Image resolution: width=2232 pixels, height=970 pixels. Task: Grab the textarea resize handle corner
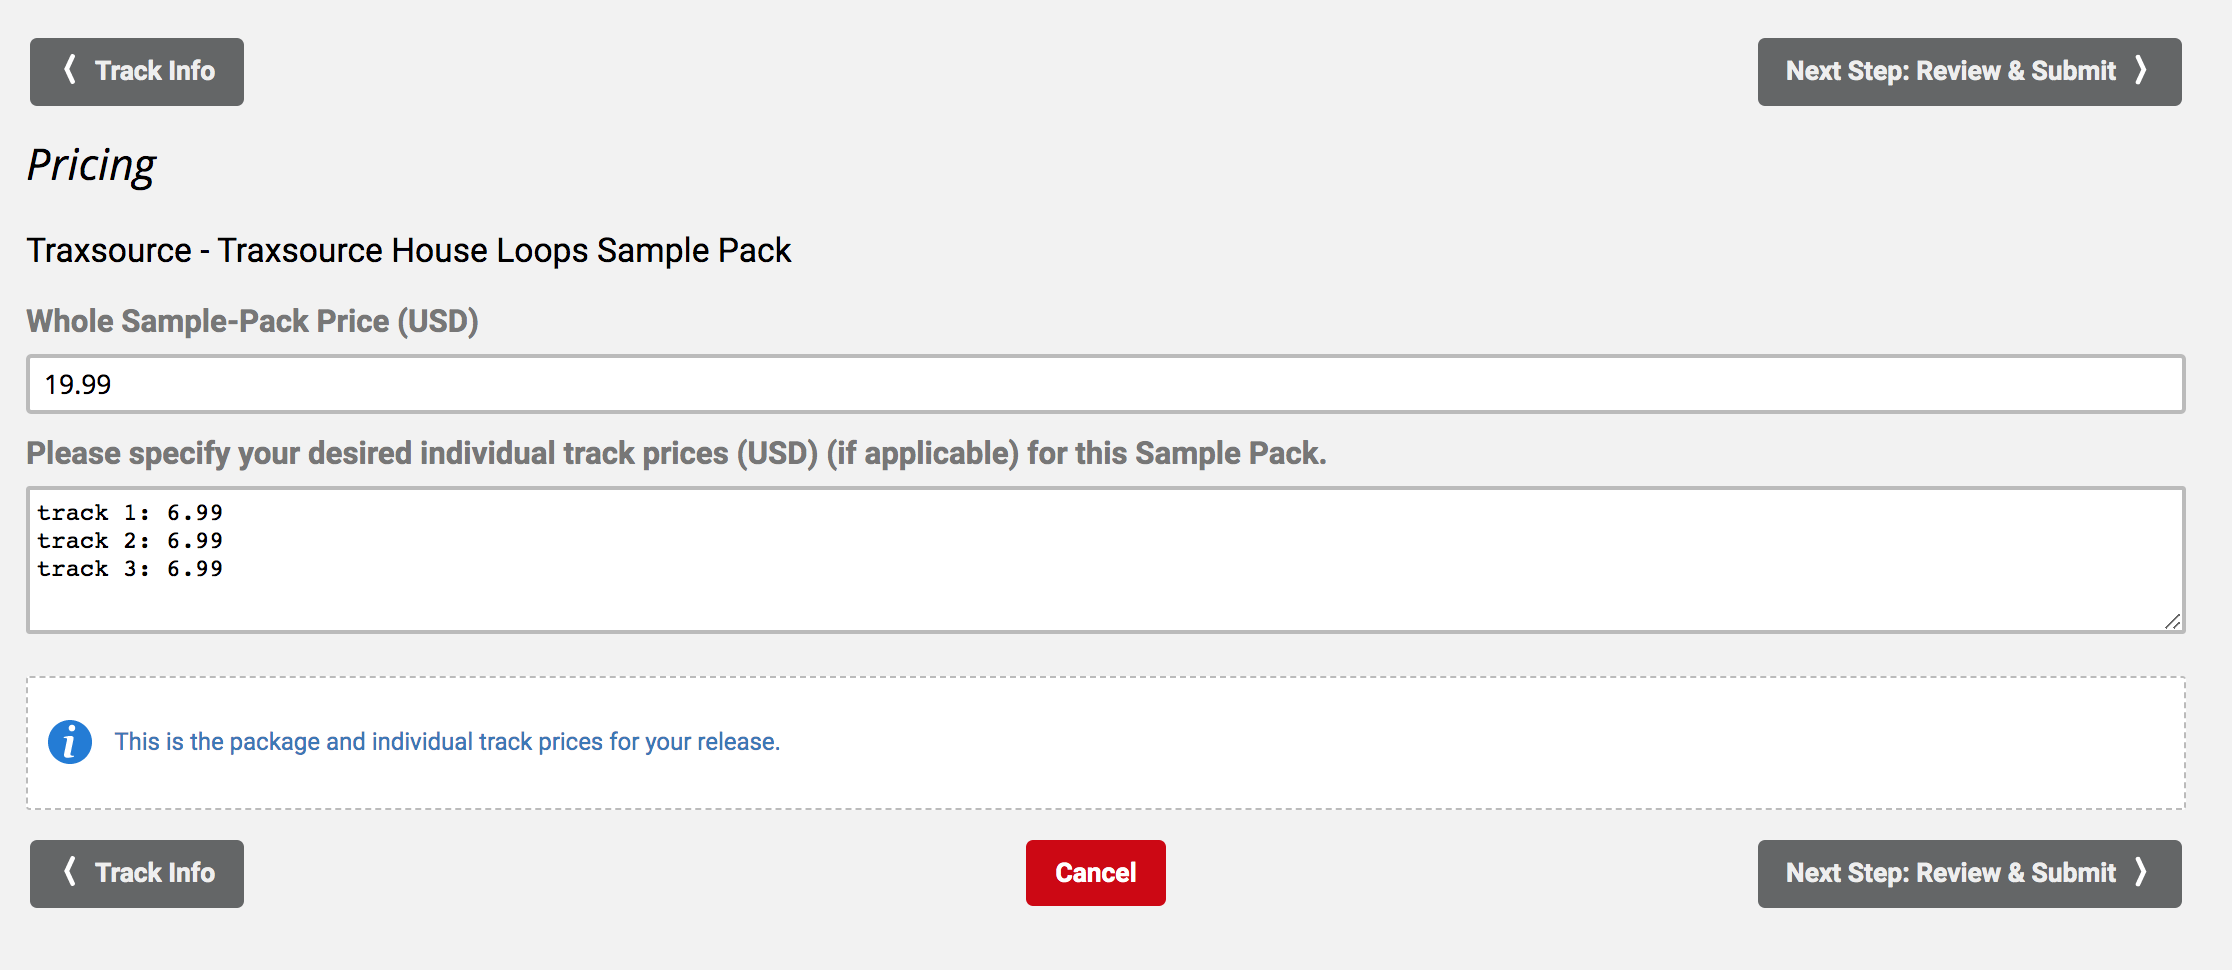point(2172,621)
